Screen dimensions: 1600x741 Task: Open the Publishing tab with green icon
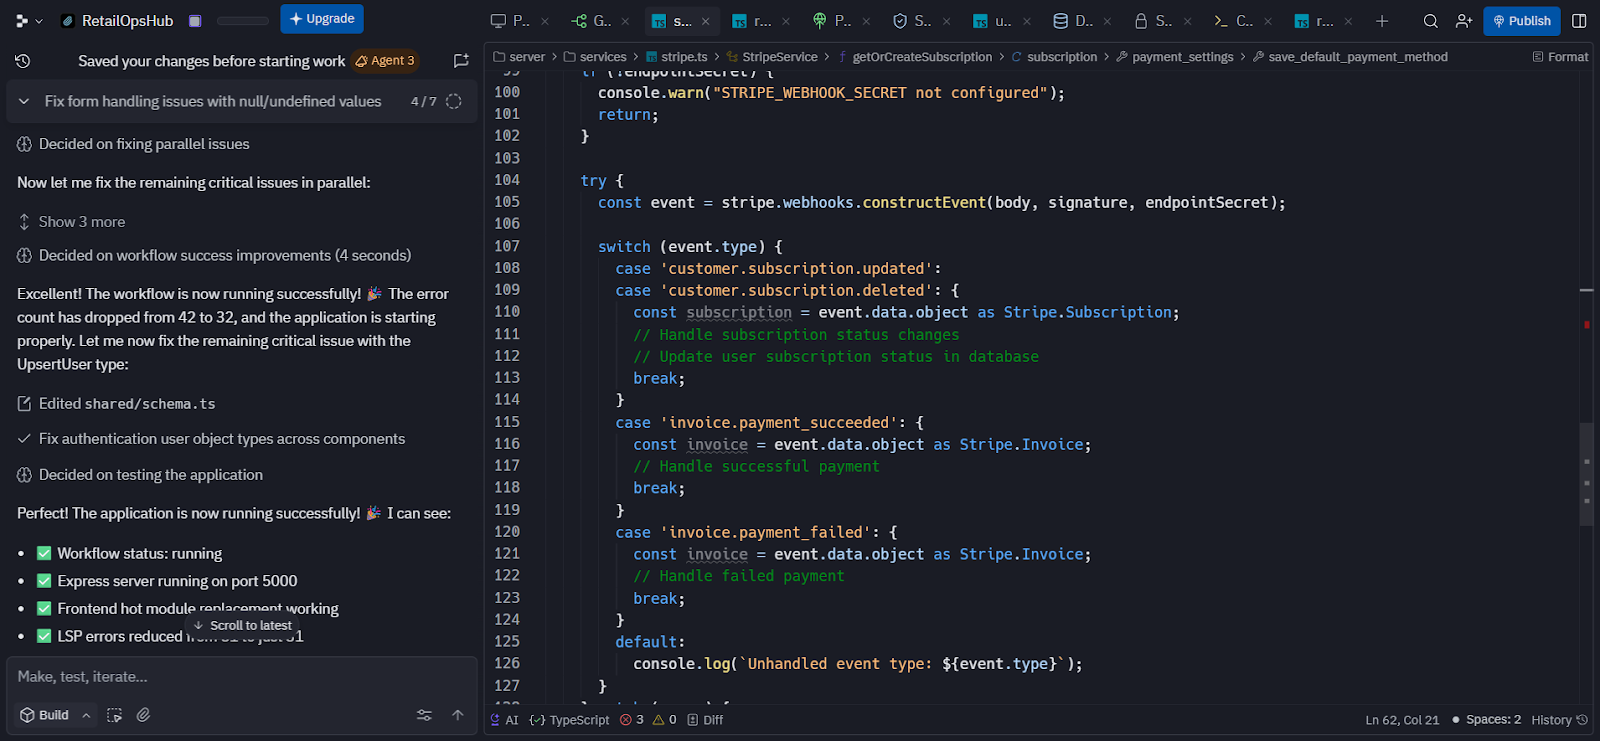point(833,21)
